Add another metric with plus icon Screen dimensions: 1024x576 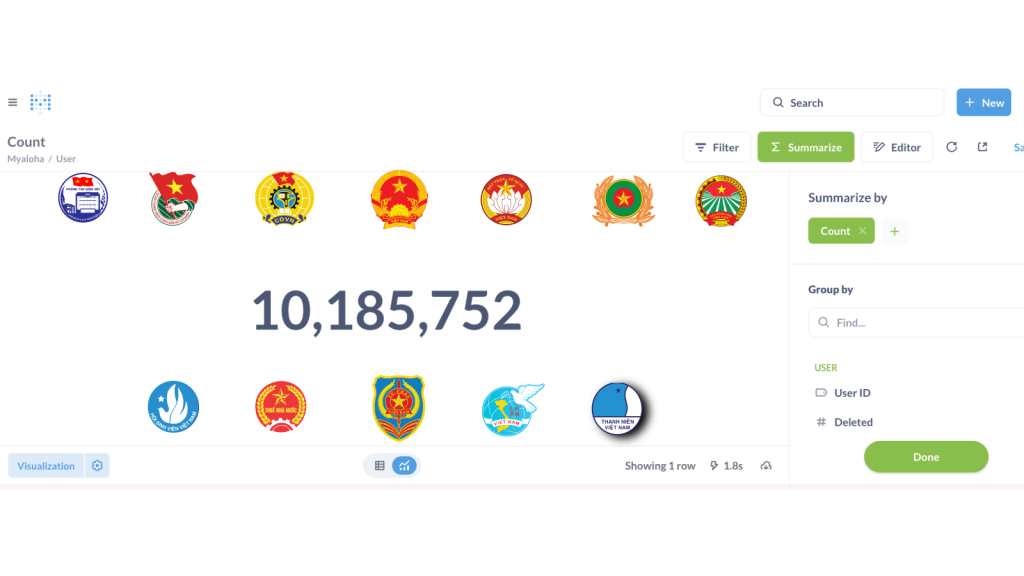point(895,231)
